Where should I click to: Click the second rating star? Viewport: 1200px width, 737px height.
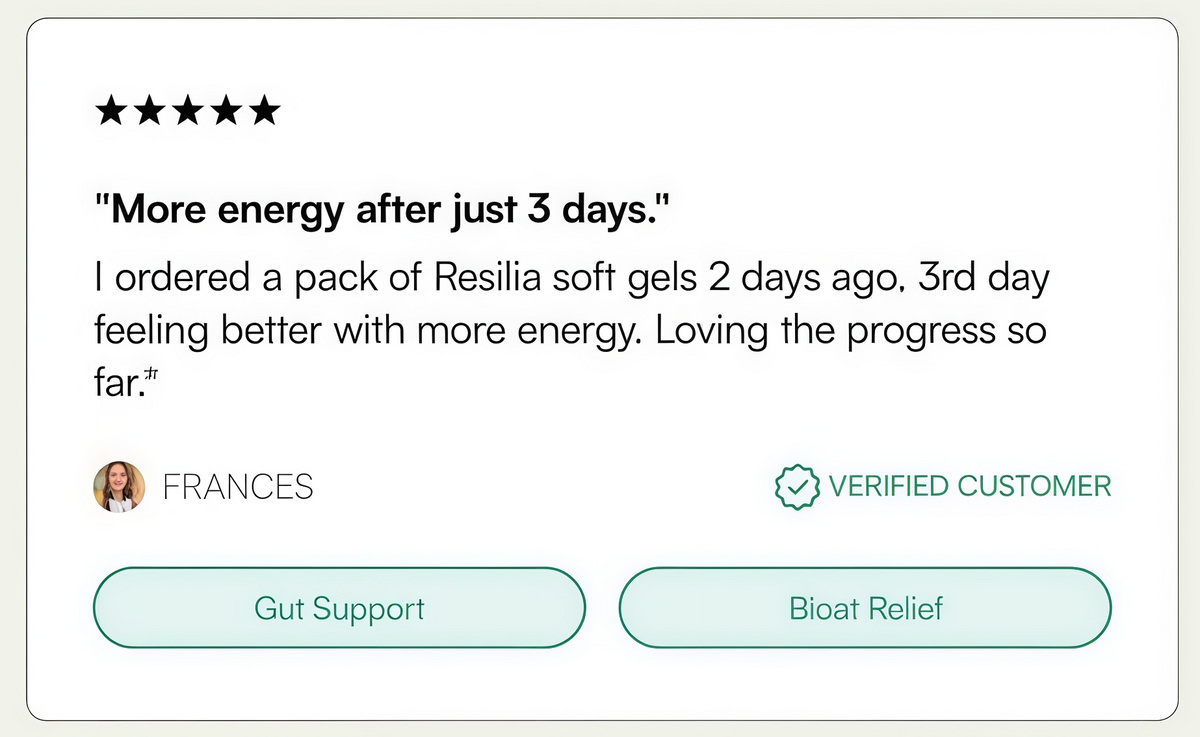(x=148, y=110)
